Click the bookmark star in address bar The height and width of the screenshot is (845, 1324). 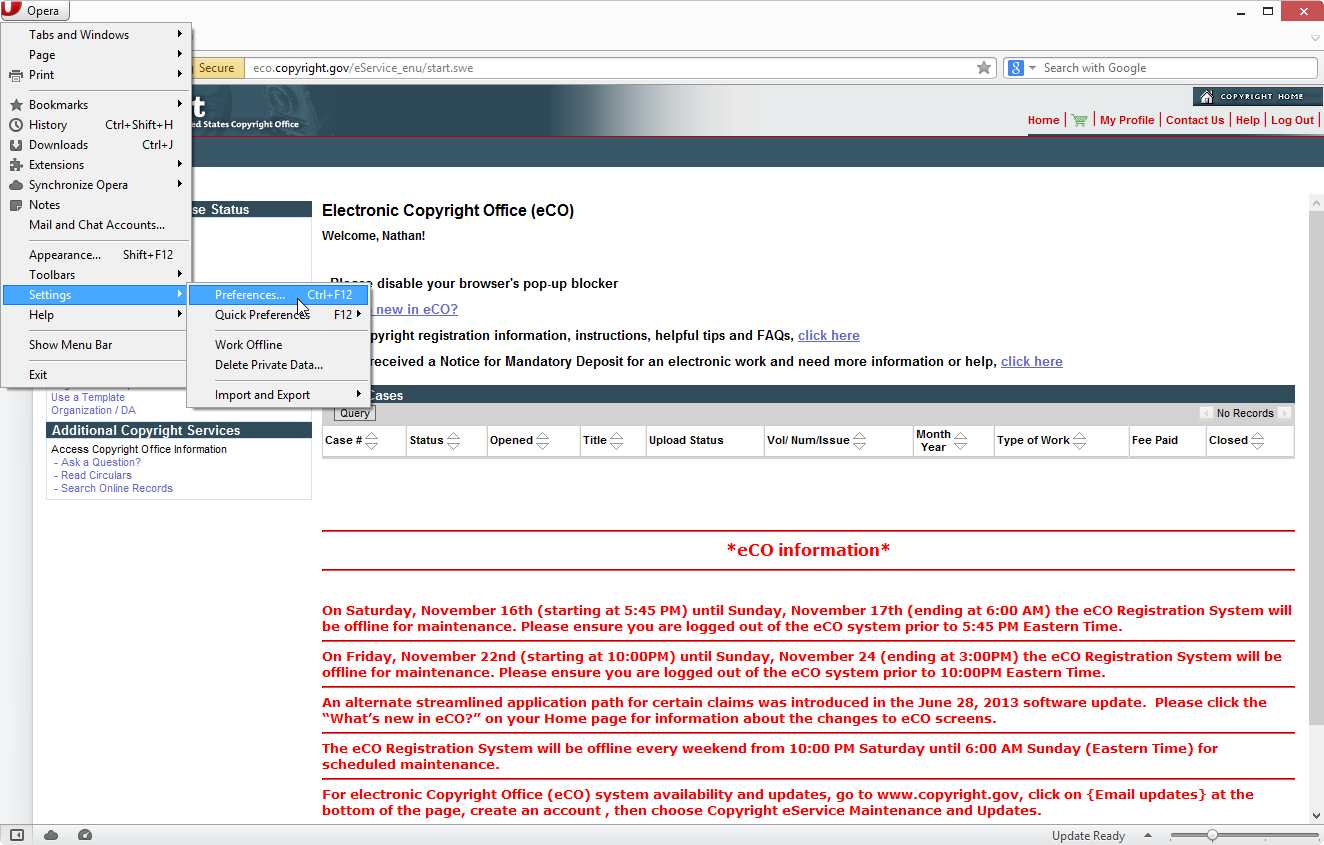984,68
